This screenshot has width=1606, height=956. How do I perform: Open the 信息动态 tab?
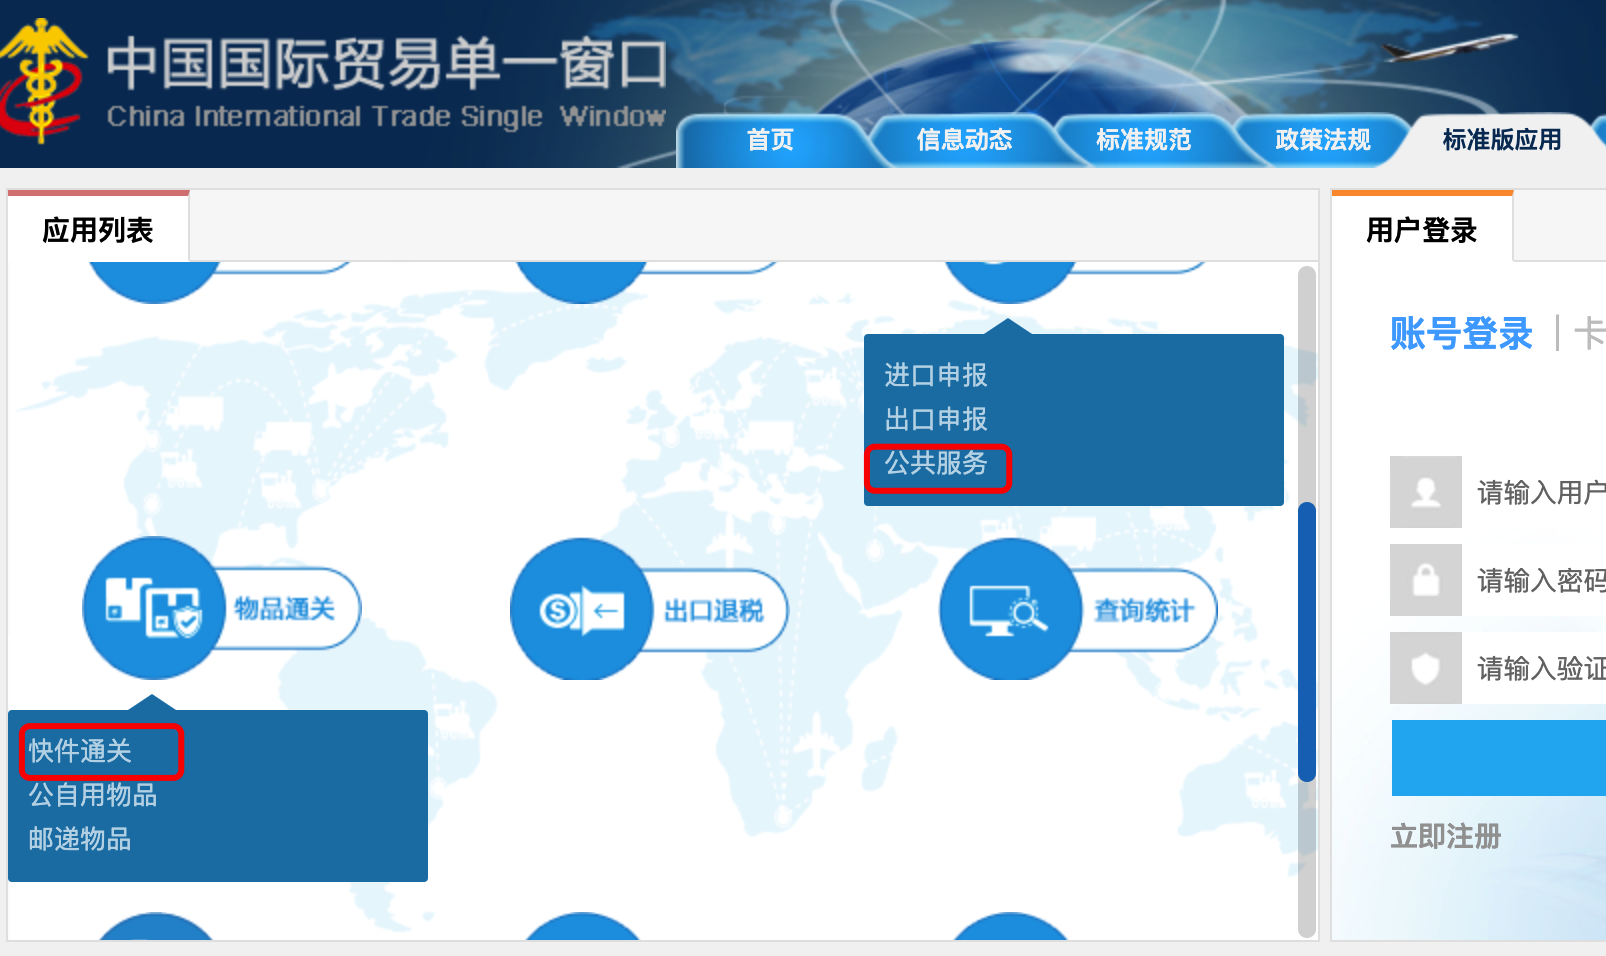[964, 140]
